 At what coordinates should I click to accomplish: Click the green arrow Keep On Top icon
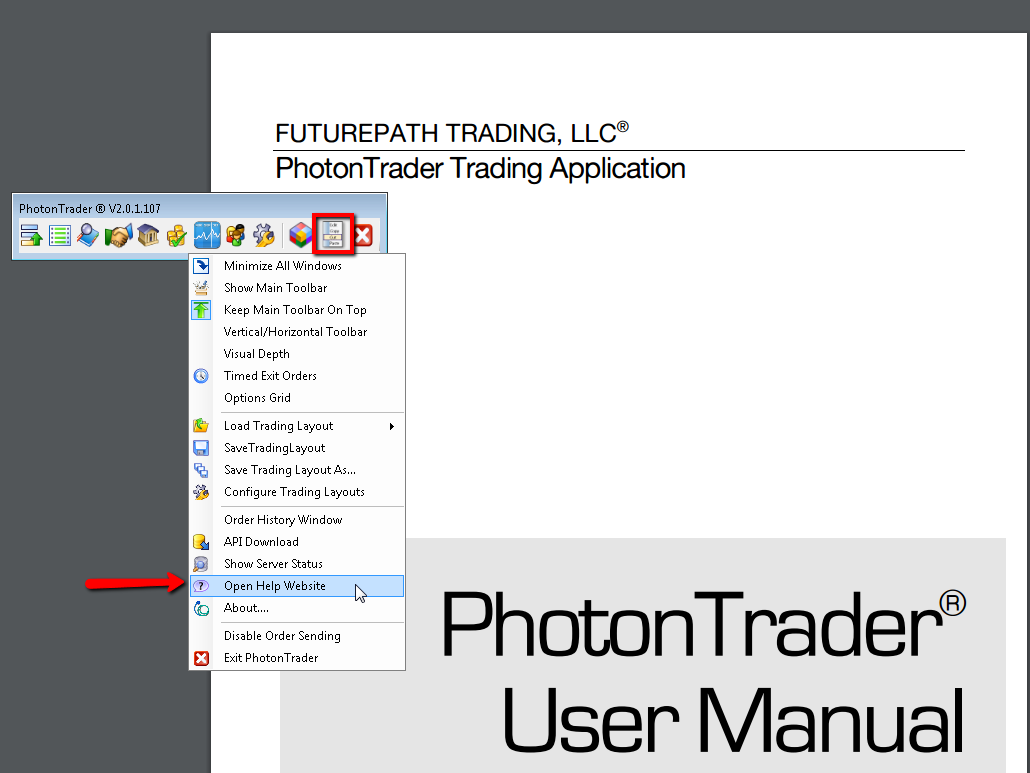pyautogui.click(x=201, y=310)
